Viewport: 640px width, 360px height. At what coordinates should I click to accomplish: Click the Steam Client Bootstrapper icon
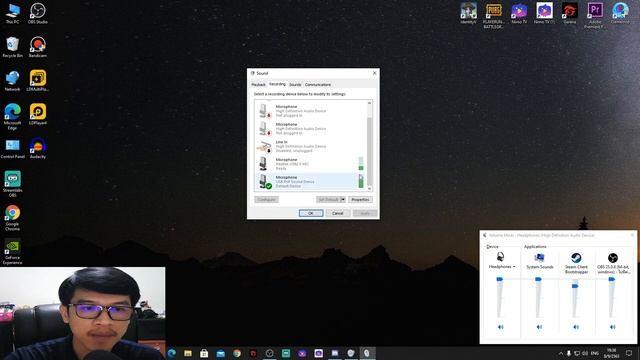pyautogui.click(x=576, y=258)
